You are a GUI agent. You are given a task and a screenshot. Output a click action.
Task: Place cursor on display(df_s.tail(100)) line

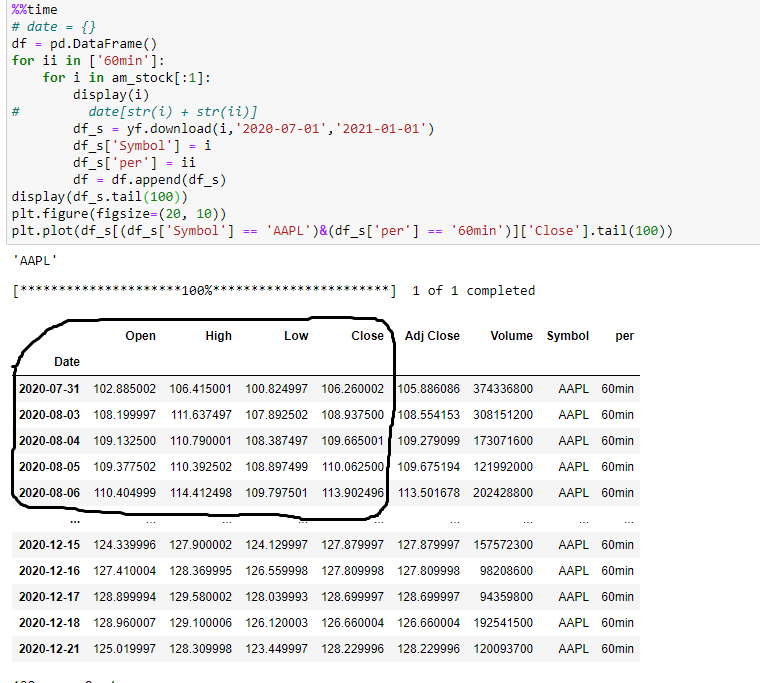99,197
